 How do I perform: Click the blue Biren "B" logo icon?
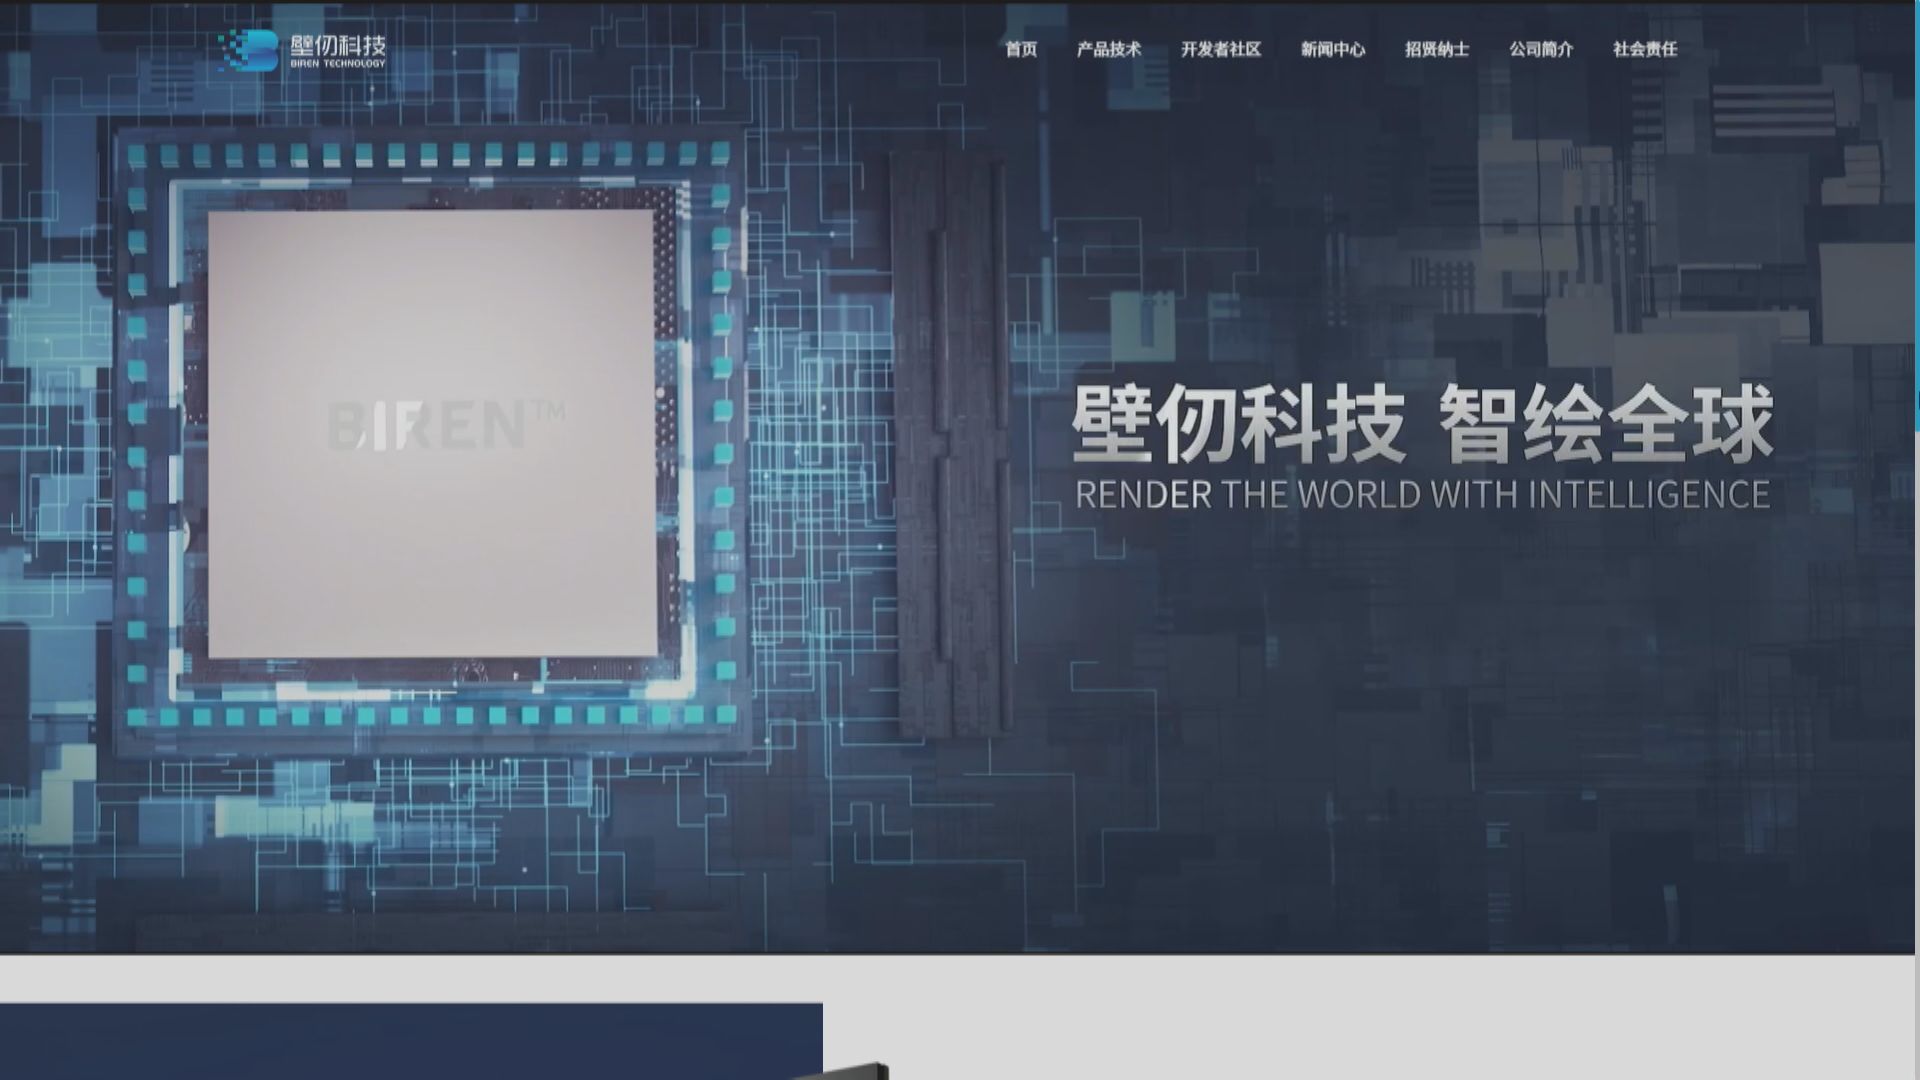point(248,48)
